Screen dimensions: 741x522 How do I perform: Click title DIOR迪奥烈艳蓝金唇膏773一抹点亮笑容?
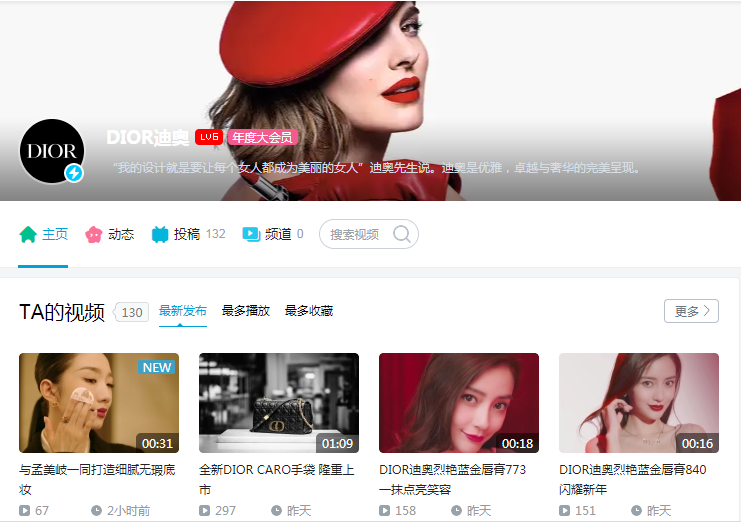click(453, 479)
